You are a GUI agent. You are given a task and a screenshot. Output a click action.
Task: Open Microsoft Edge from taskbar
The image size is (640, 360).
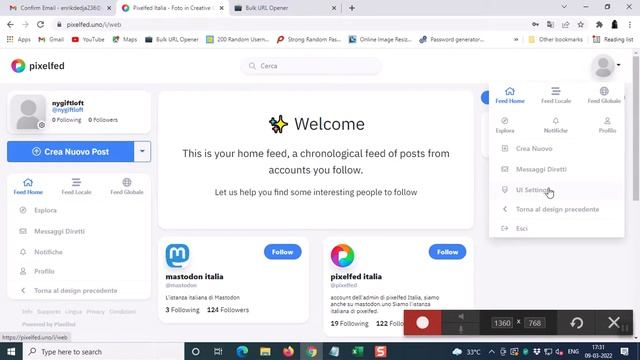pyautogui.click(x=242, y=351)
